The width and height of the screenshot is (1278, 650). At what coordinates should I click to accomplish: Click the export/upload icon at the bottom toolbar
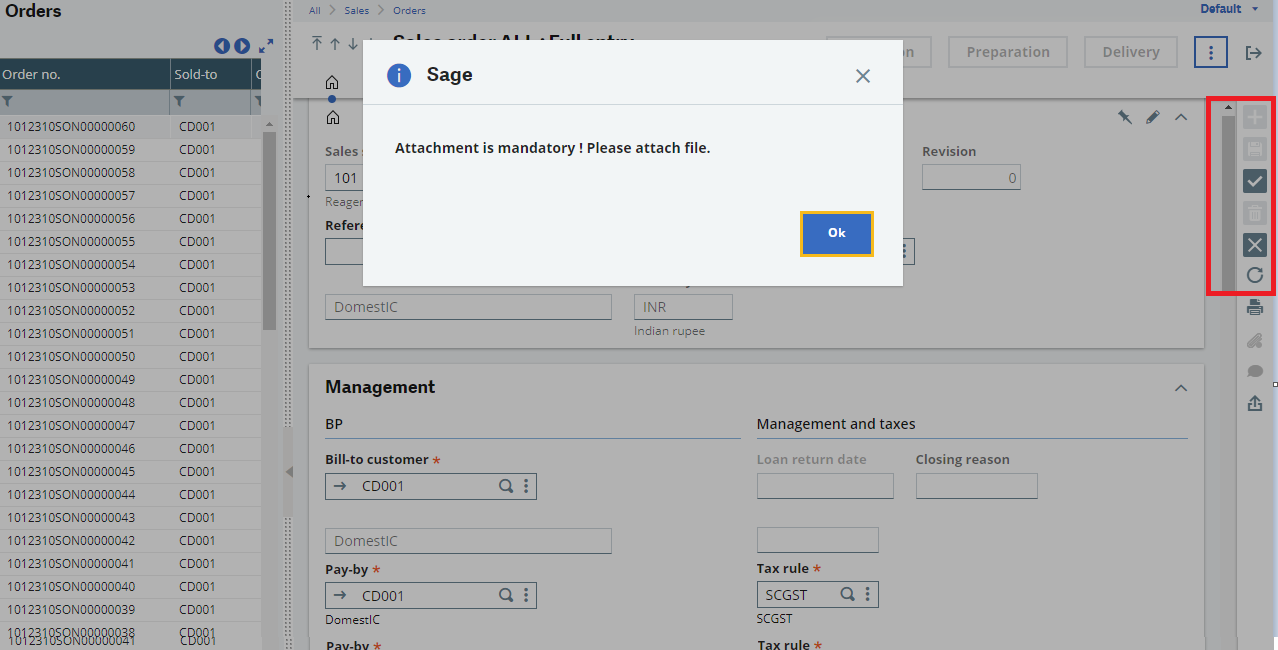point(1254,403)
